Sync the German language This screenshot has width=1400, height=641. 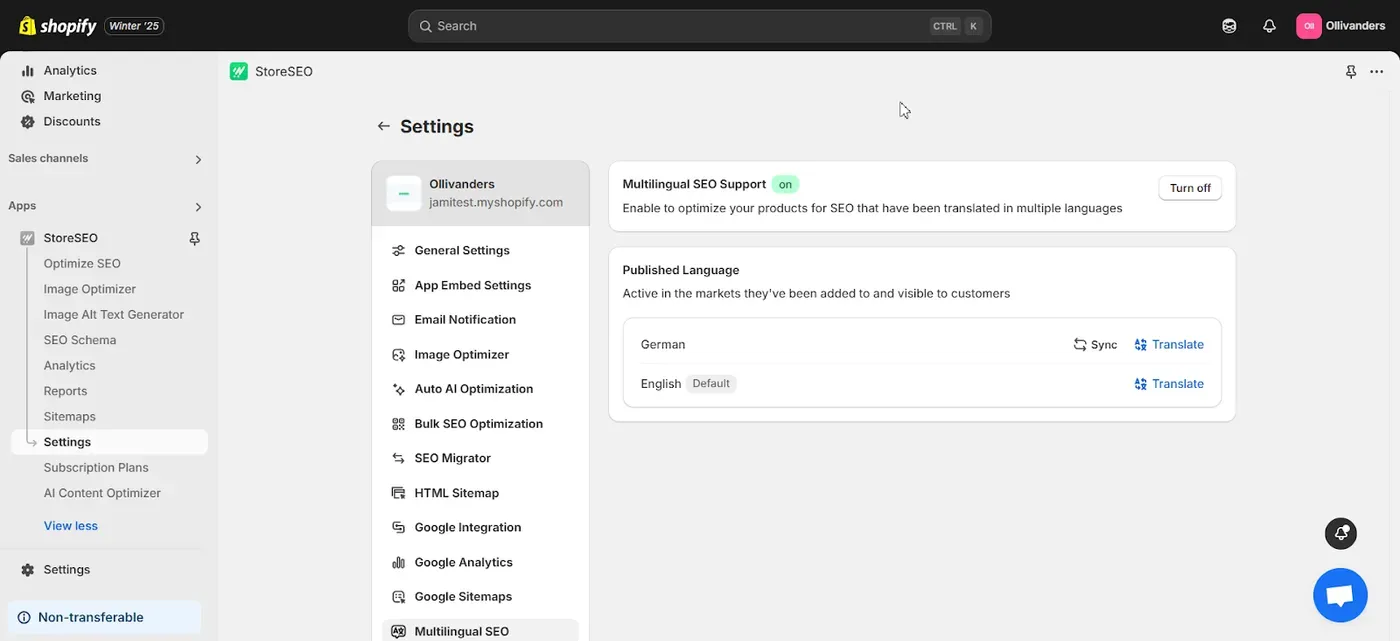[1095, 345]
